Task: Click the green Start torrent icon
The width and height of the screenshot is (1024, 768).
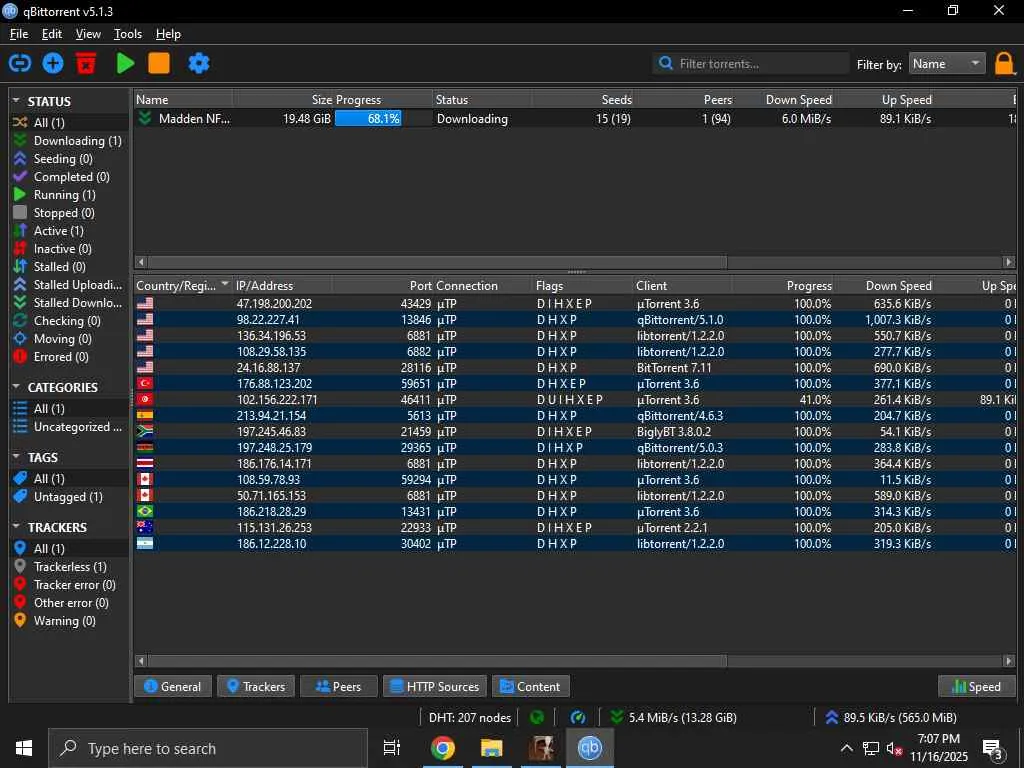Action: (125, 63)
